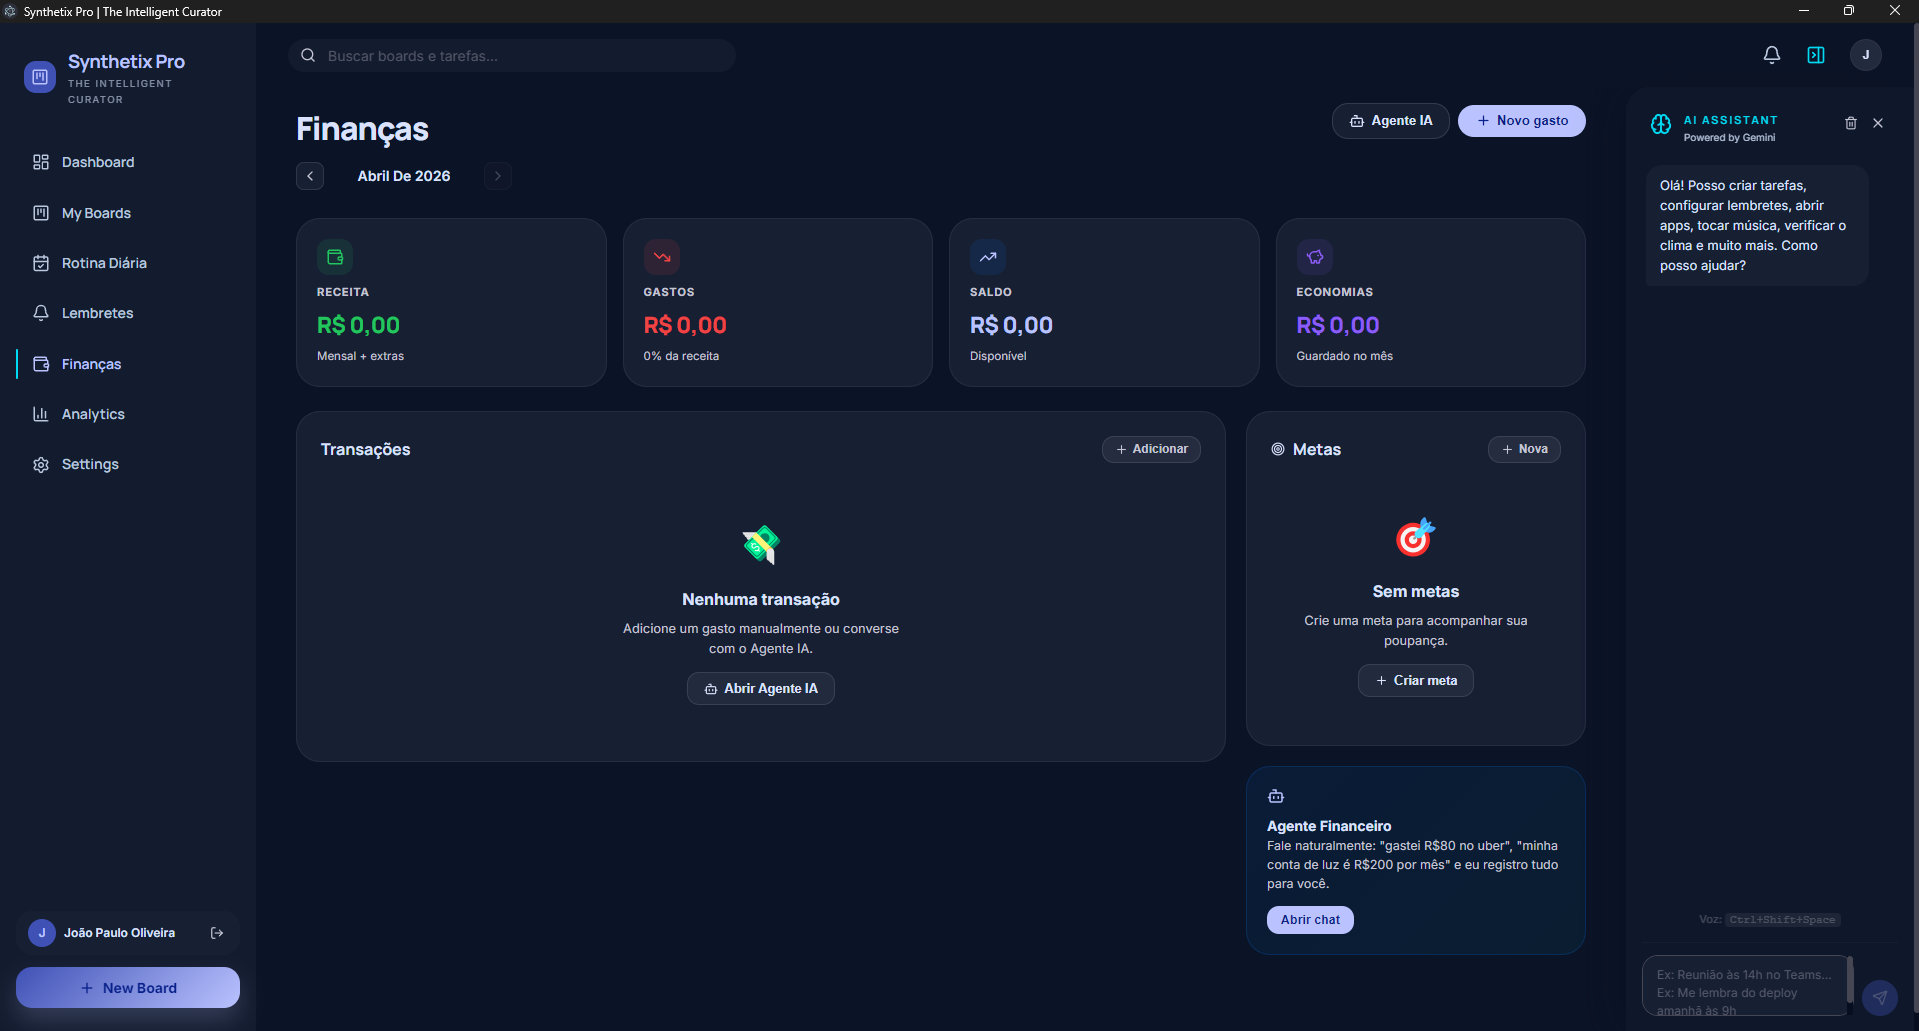Click the Novo gasto button
This screenshot has width=1919, height=1031.
click(x=1521, y=121)
